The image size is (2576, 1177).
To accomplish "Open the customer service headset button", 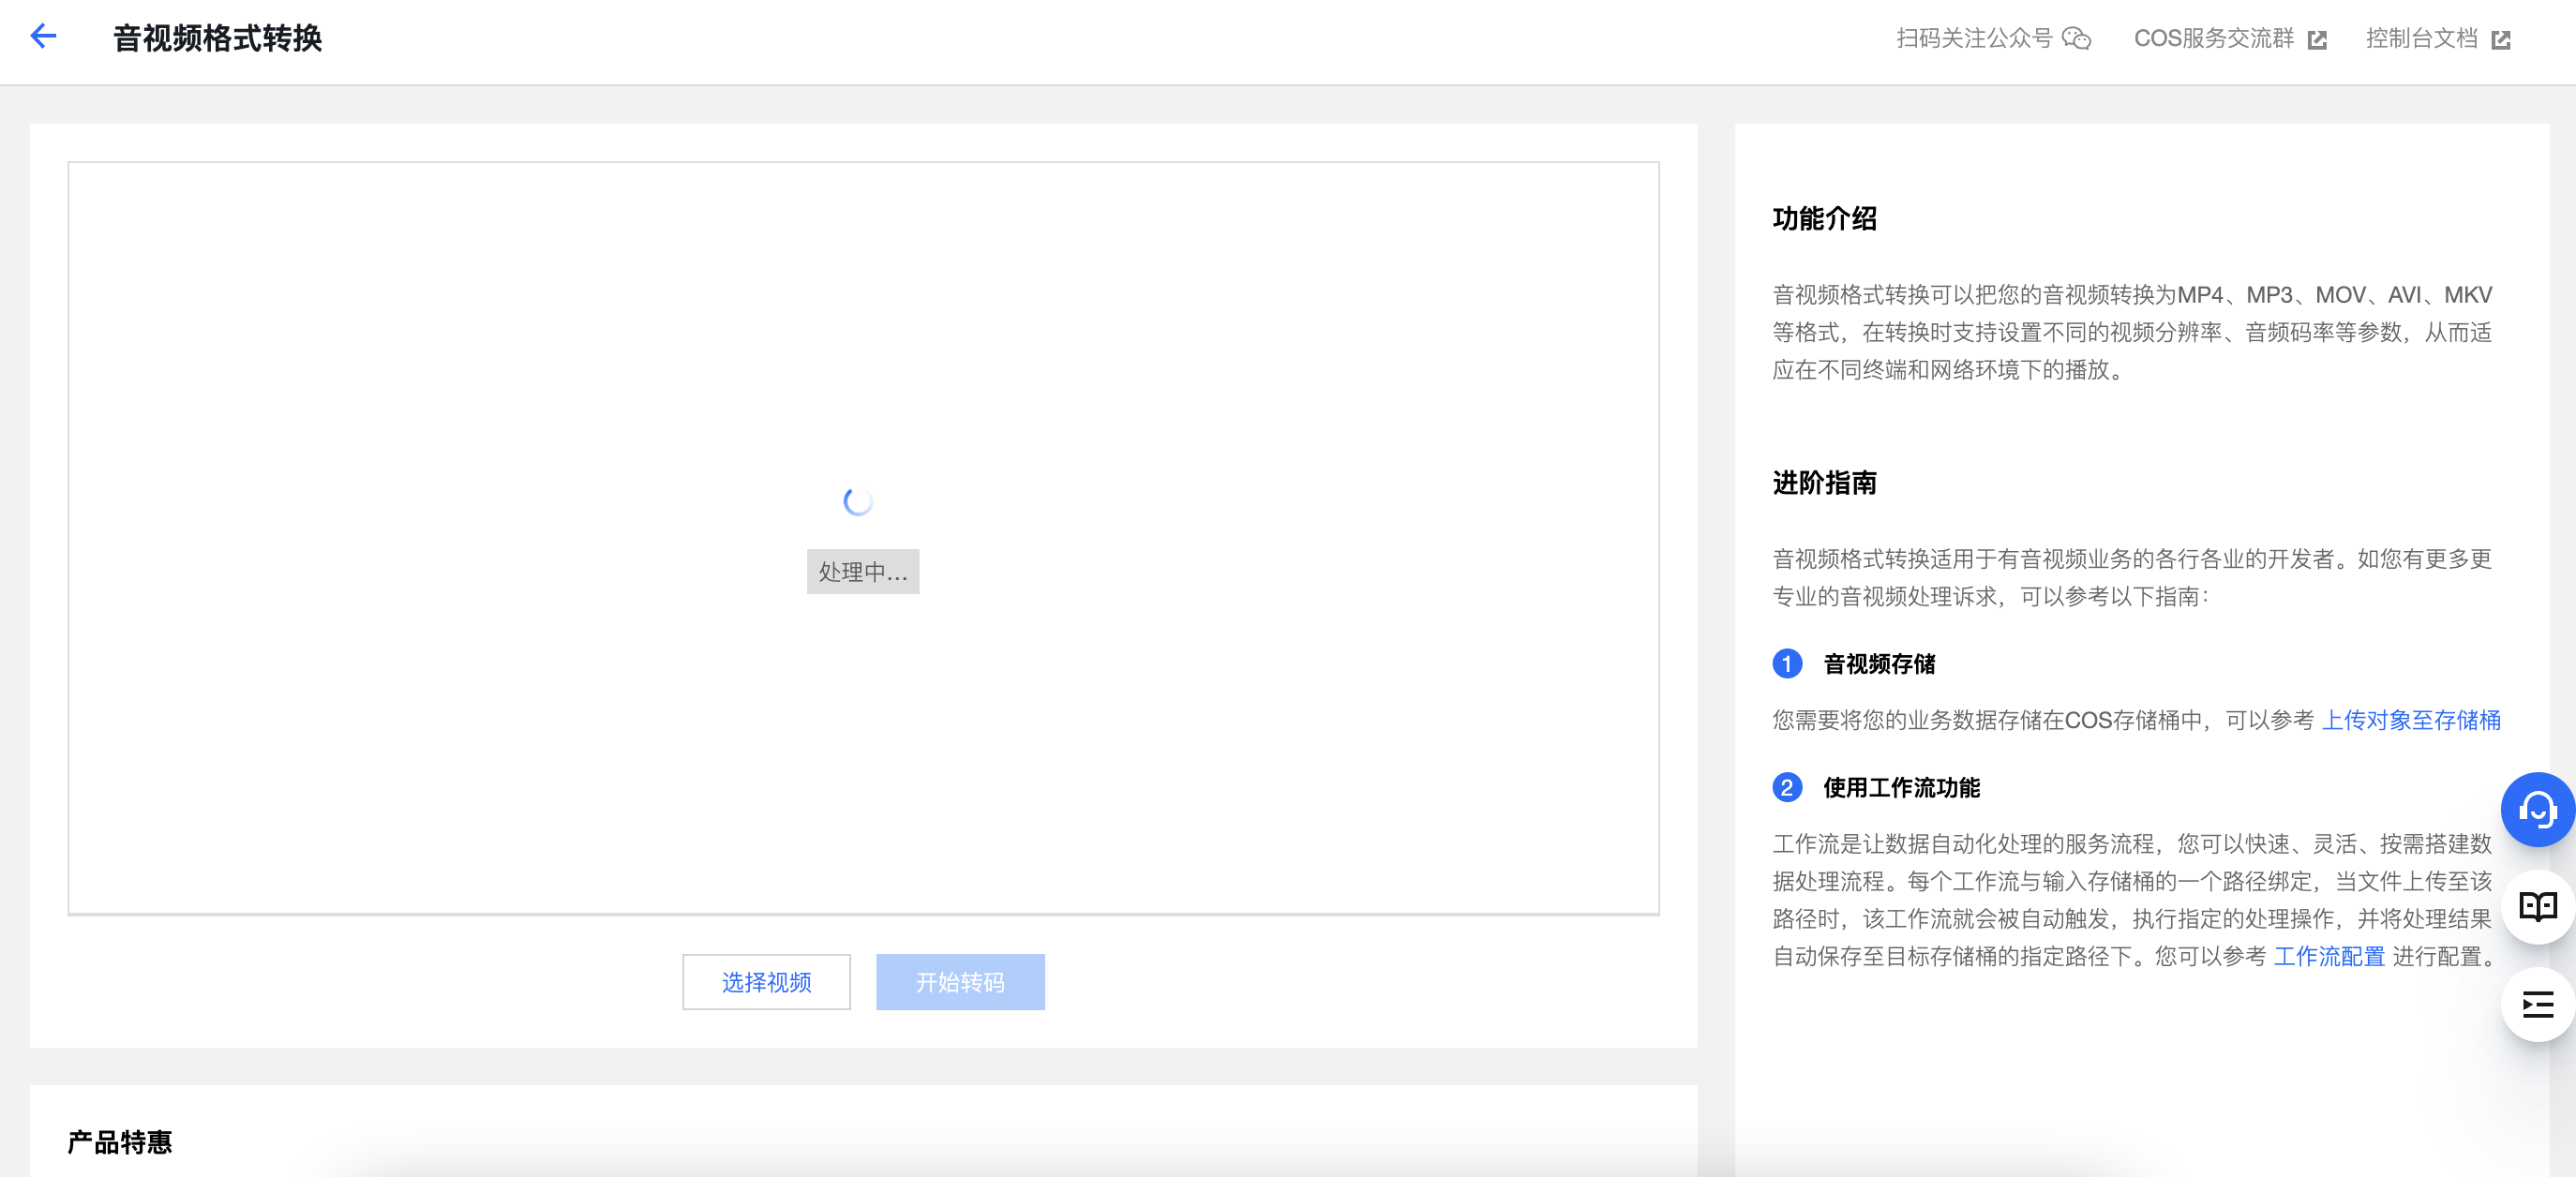I will pos(2537,809).
